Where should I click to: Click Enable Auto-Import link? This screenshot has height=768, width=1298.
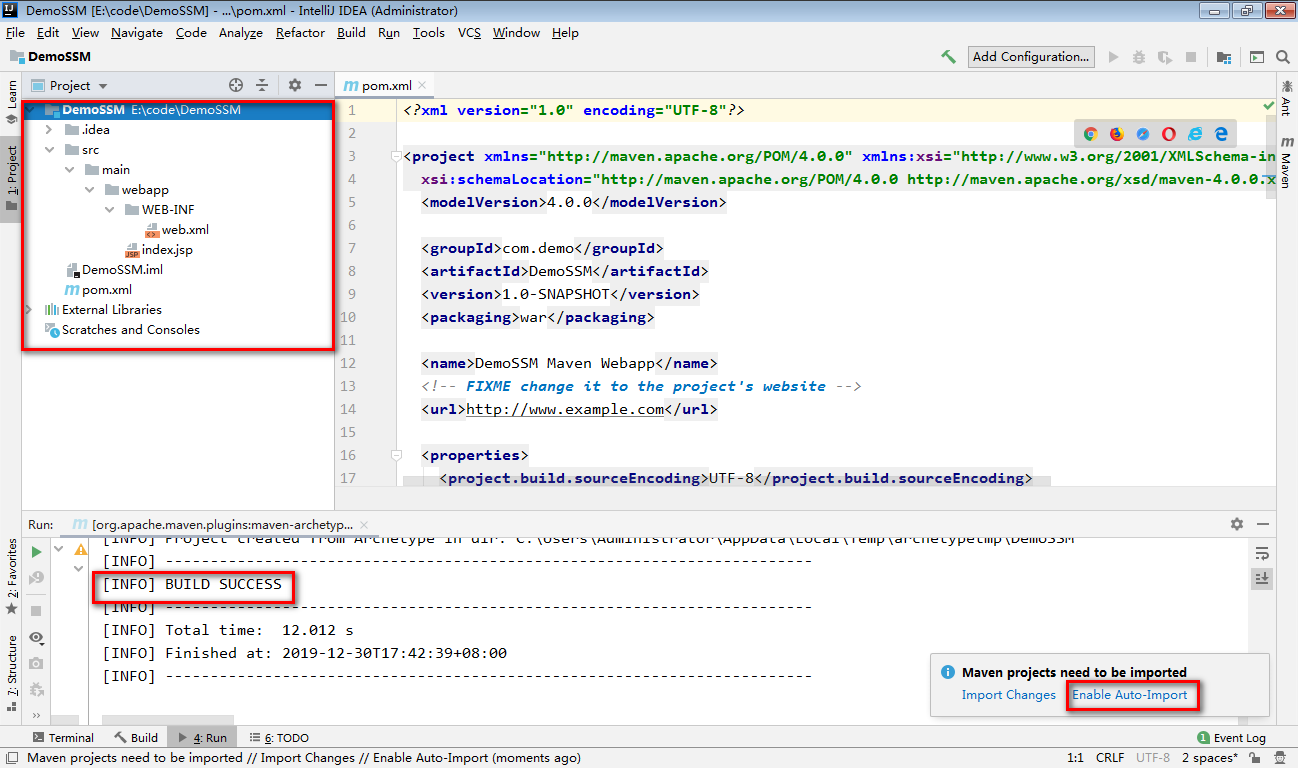click(x=1130, y=695)
